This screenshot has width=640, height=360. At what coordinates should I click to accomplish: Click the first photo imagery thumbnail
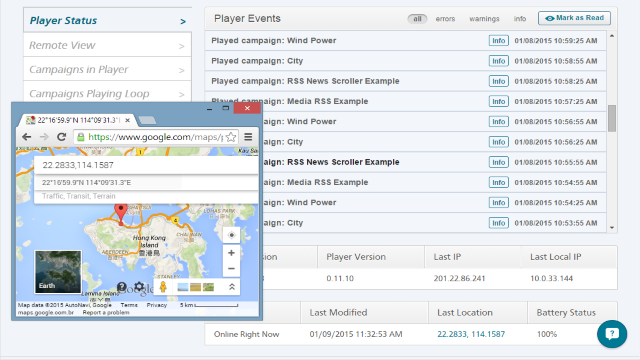(183, 287)
